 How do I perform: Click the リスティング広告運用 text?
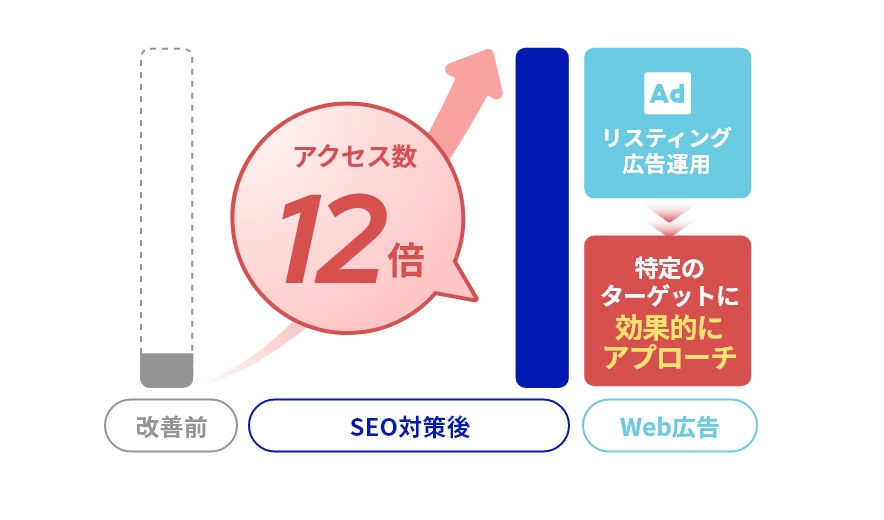666,151
